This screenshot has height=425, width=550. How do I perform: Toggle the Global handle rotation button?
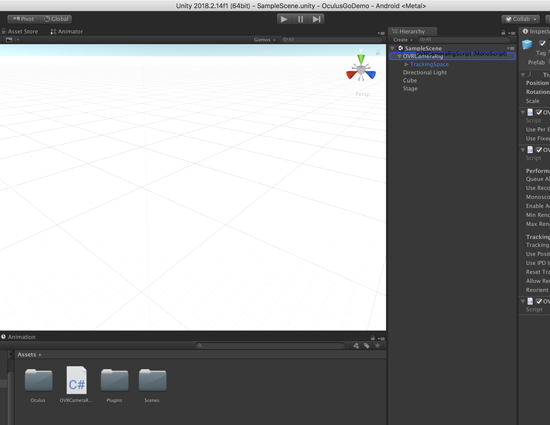pos(56,19)
